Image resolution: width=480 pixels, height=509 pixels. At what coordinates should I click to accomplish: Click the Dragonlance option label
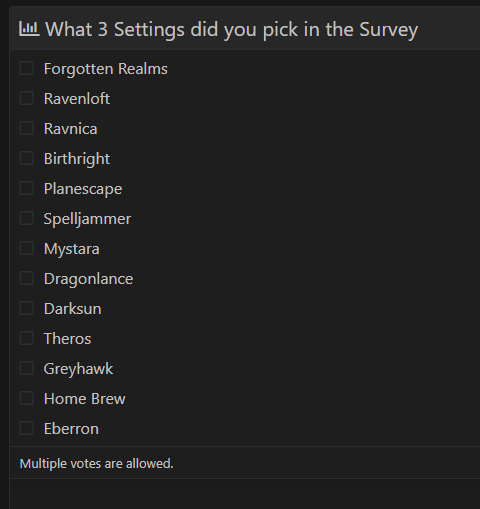pyautogui.click(x=88, y=279)
